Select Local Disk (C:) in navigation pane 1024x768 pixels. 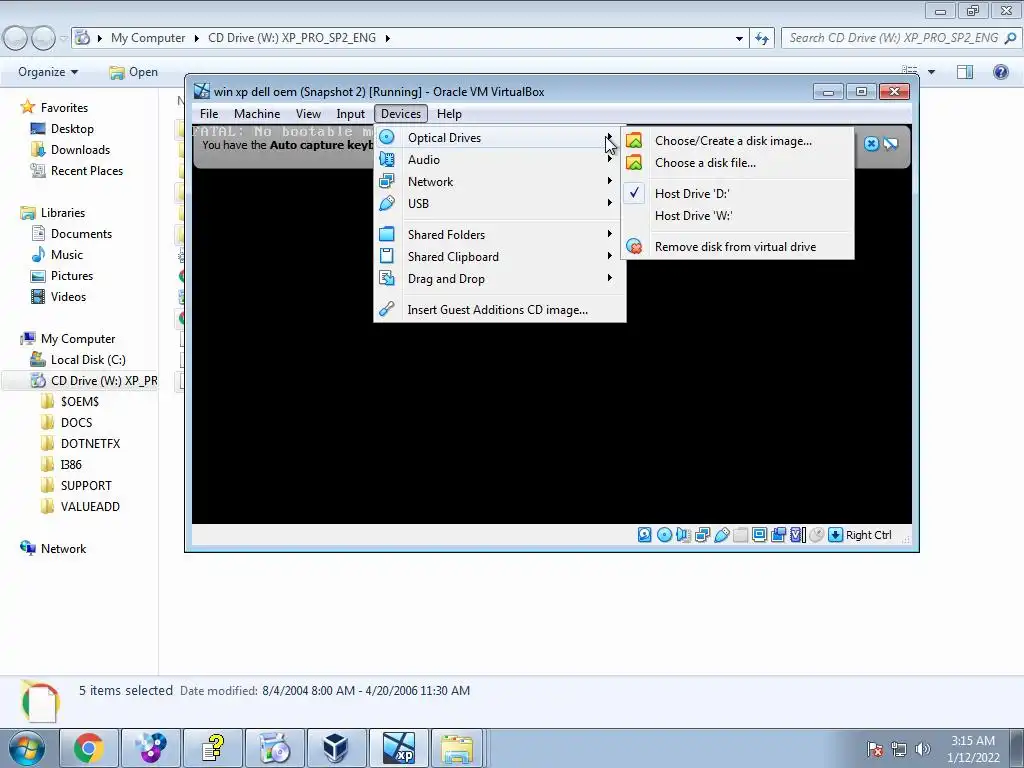tap(88, 360)
